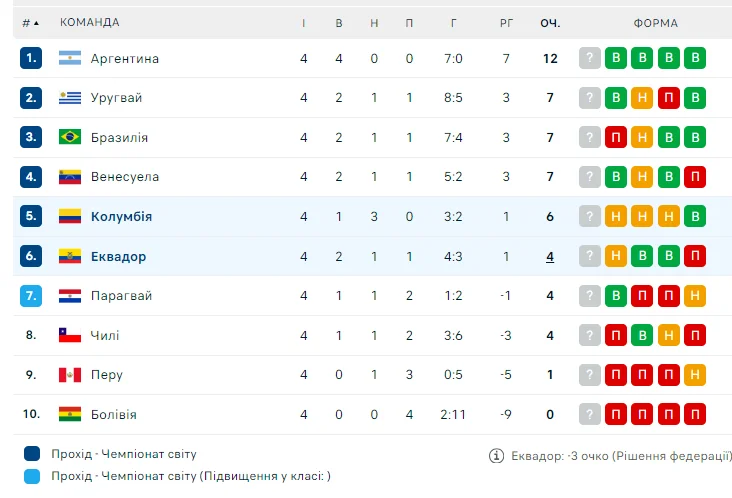Click Peru's orange Н form badge
This screenshot has width=732, height=498.
(x=695, y=375)
